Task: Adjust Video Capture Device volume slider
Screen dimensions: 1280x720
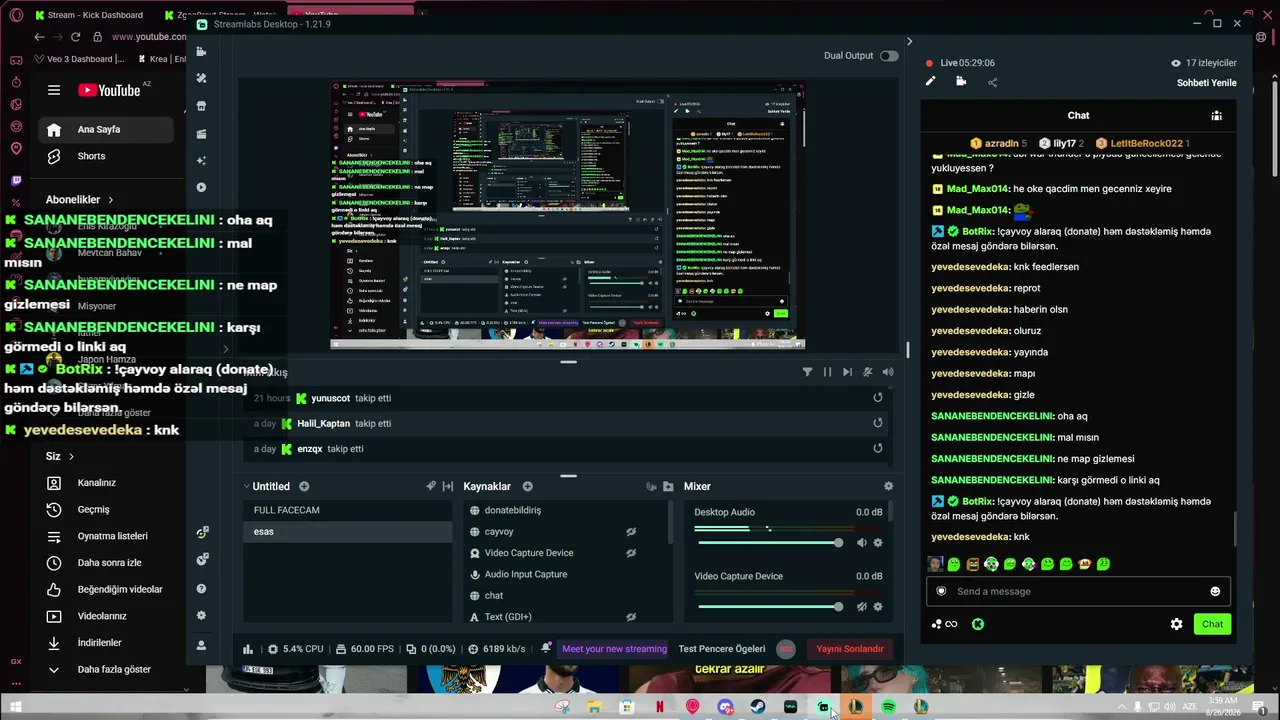Action: (x=770, y=607)
